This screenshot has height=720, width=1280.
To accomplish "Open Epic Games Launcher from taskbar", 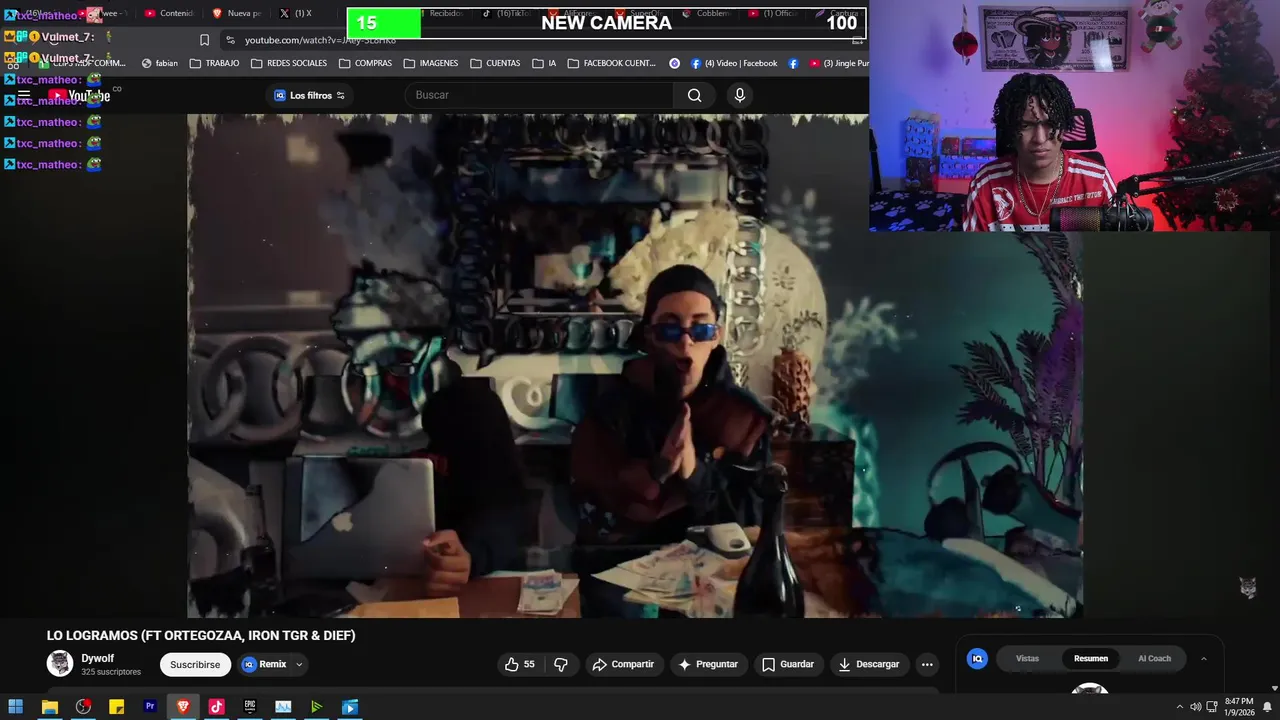I will pos(250,707).
